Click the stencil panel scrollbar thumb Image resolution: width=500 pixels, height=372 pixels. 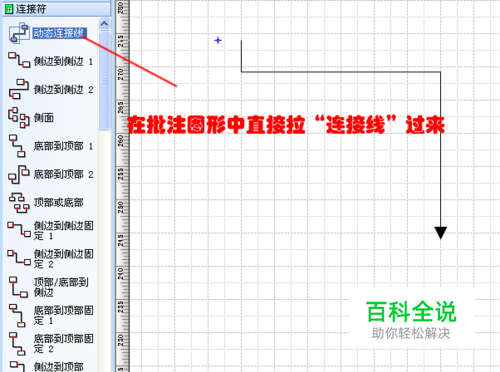click(104, 81)
